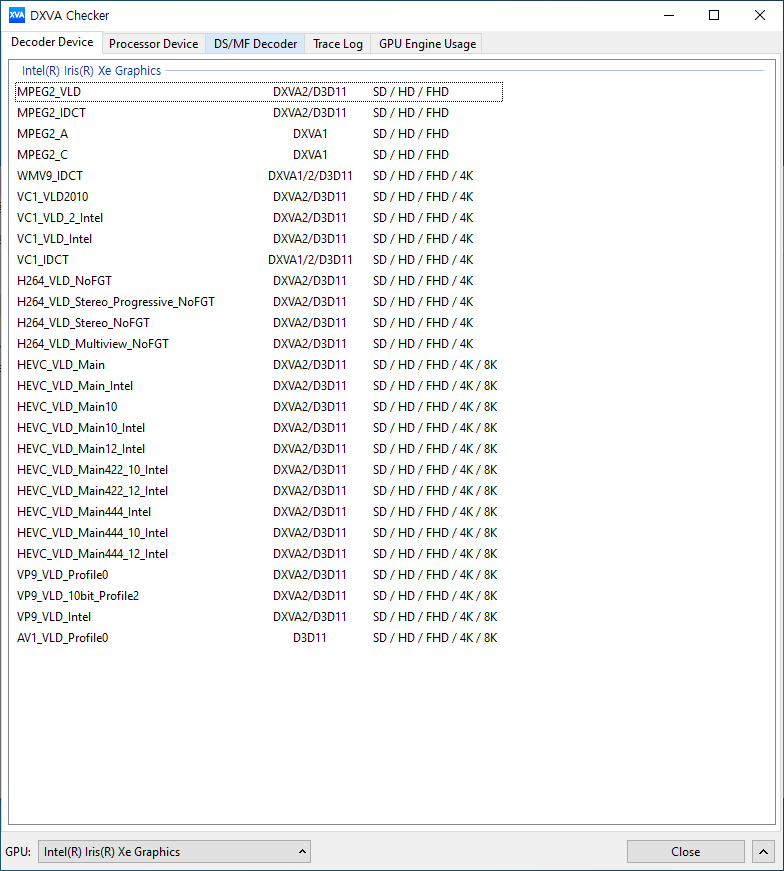Select the HEVC_VLD_Main444_12_Intel row
Viewport: 784px width, 871px height.
tap(259, 554)
